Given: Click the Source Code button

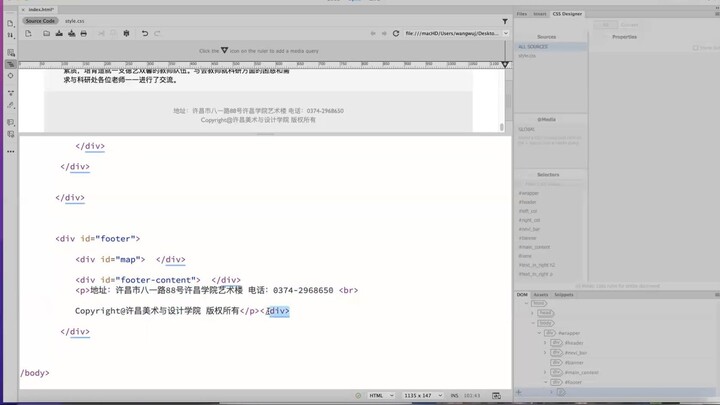Looking at the screenshot, I should pyautogui.click(x=40, y=20).
